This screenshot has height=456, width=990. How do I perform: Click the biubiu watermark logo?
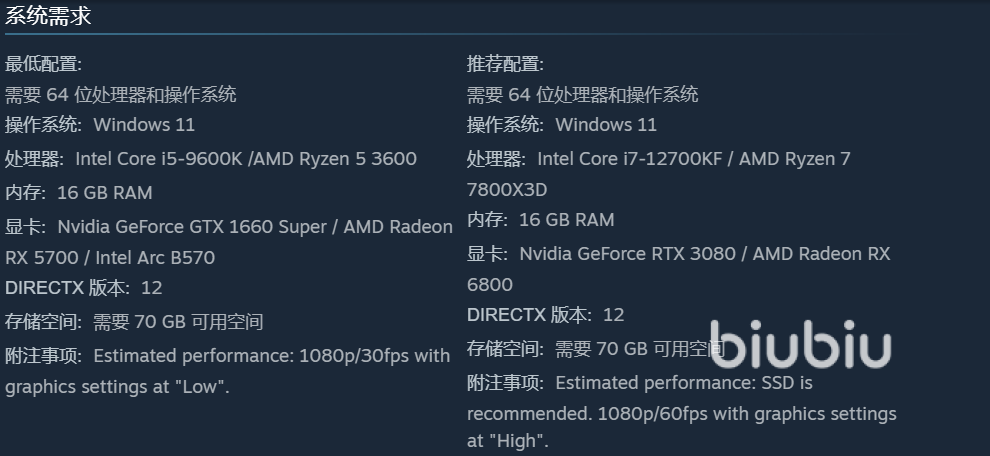click(x=800, y=345)
